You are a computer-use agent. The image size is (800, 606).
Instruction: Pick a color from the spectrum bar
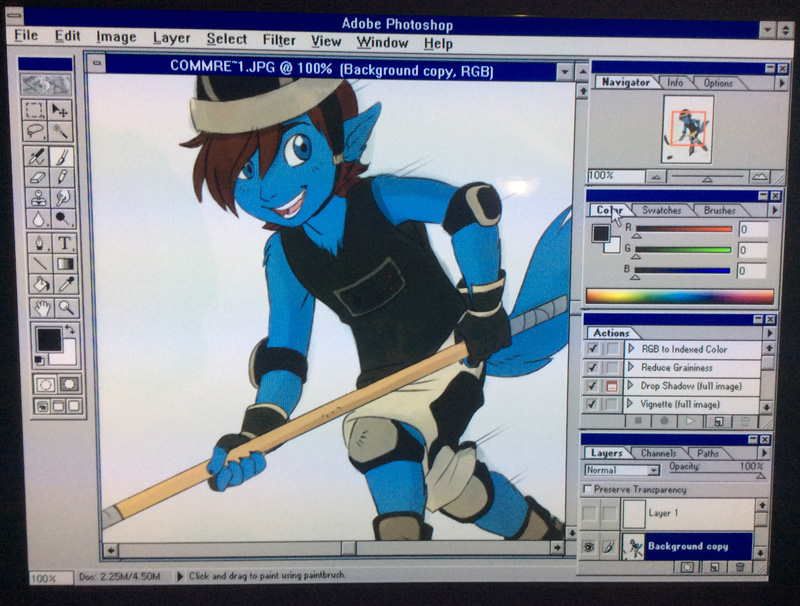click(x=680, y=296)
